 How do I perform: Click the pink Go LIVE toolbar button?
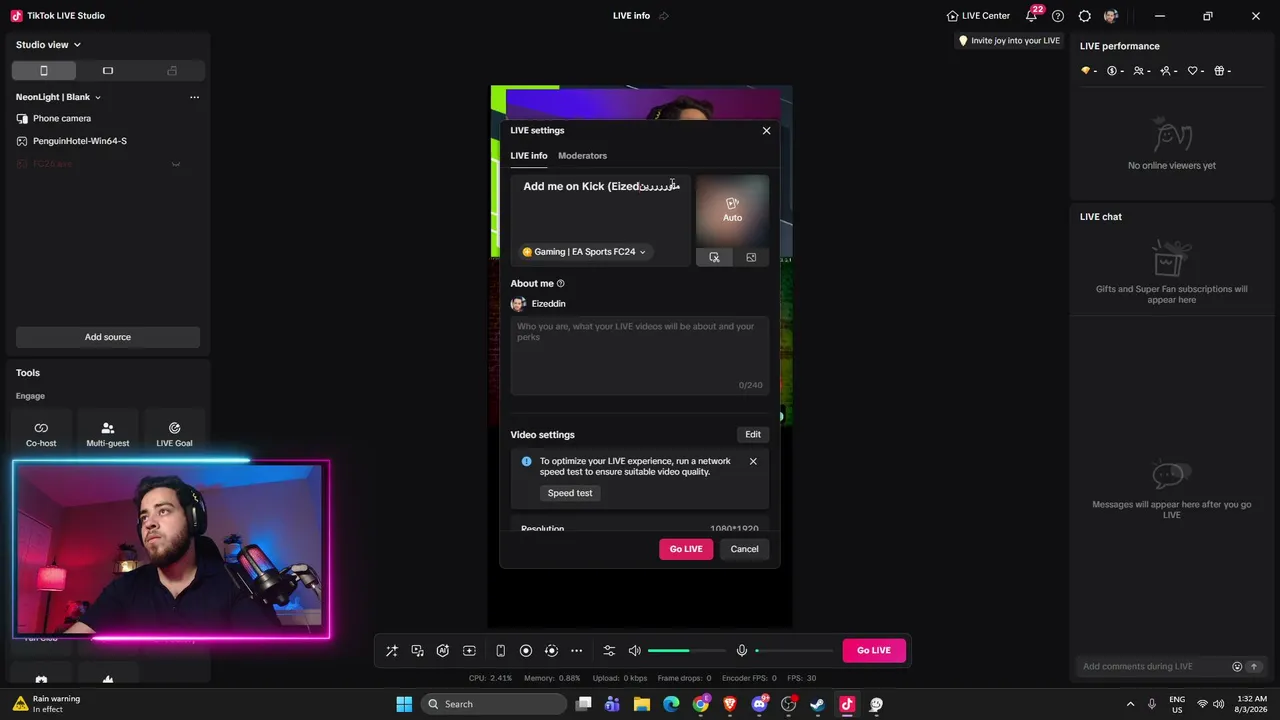tap(874, 650)
